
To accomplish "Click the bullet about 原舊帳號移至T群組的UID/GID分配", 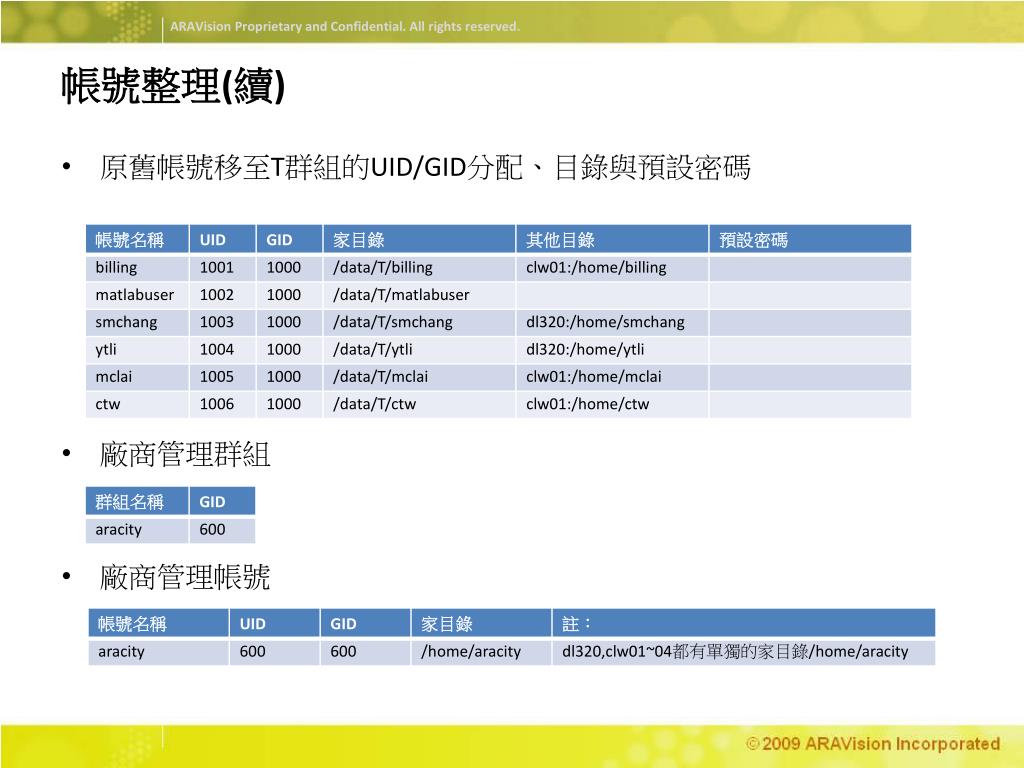I will click(x=424, y=167).
